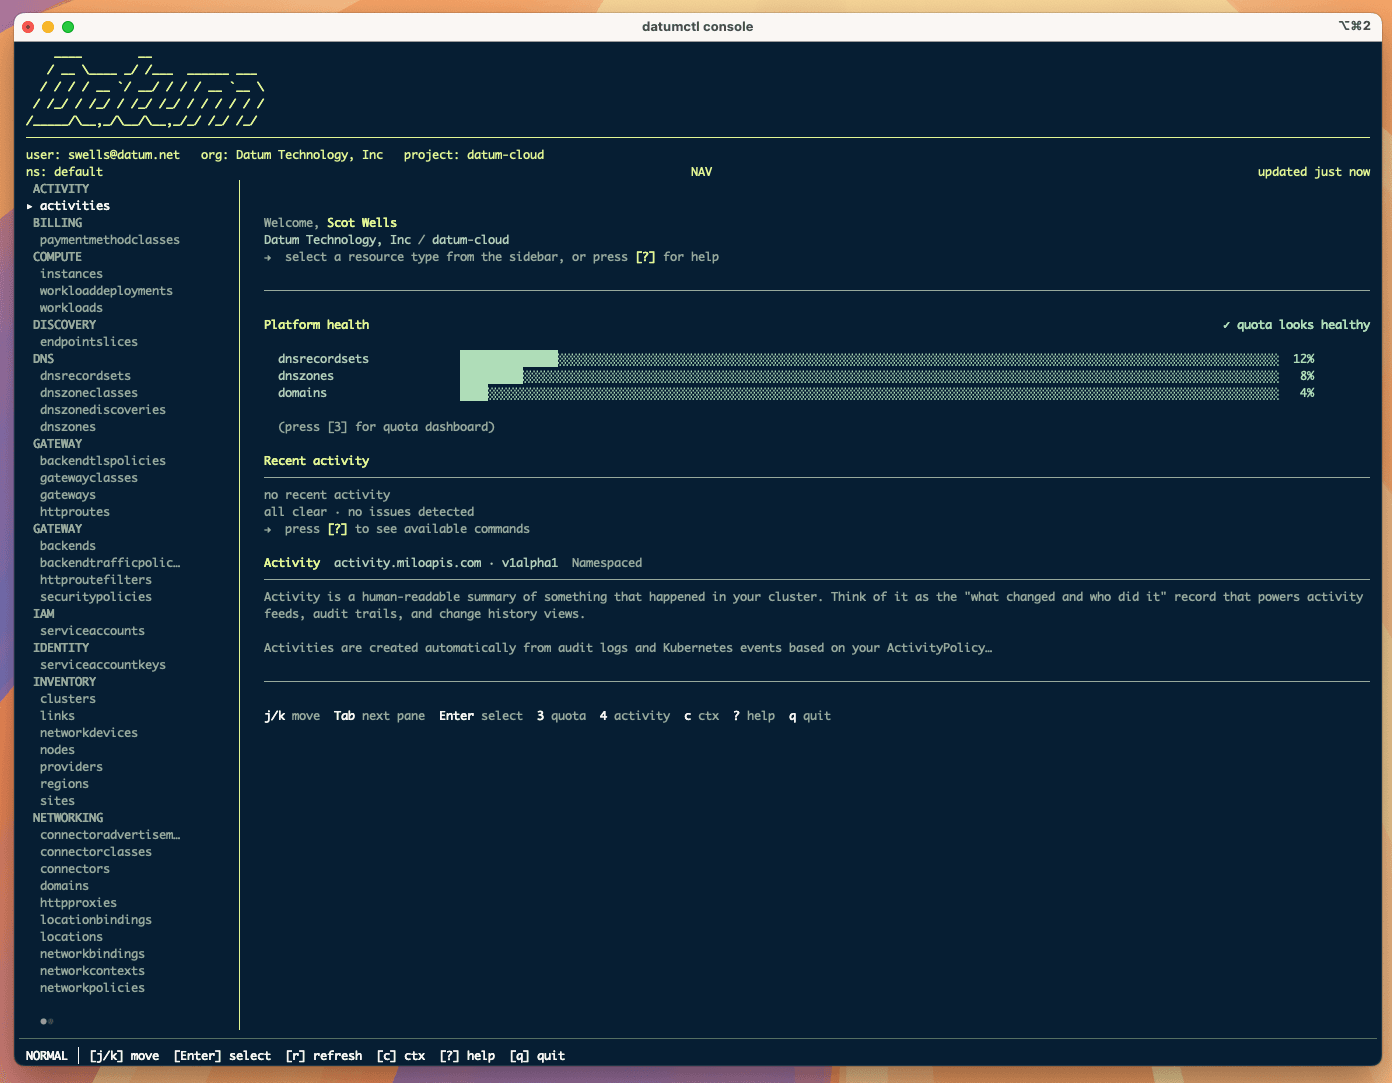Click the 'org: Datum Technology, Inc' header label
The width and height of the screenshot is (1392, 1083).
click(x=292, y=155)
